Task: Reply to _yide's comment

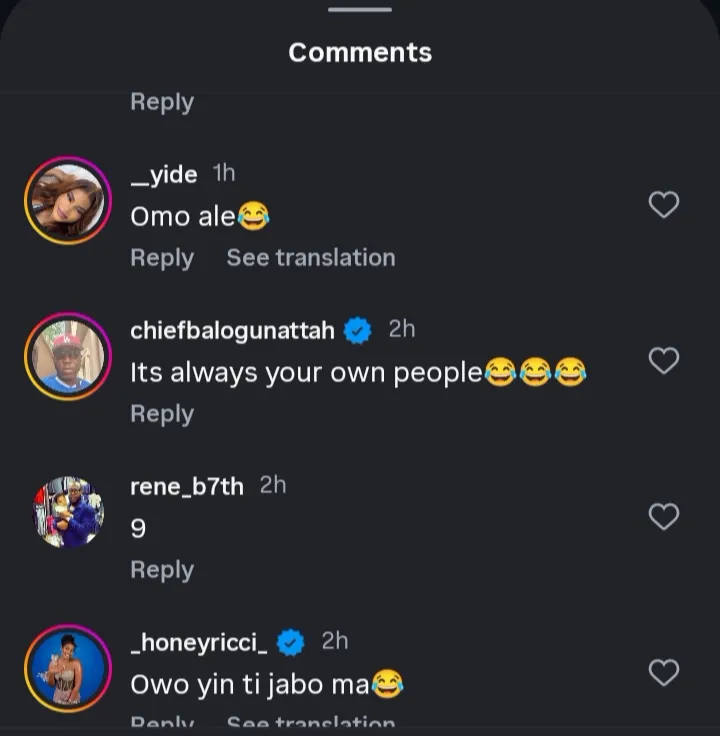Action: point(162,258)
